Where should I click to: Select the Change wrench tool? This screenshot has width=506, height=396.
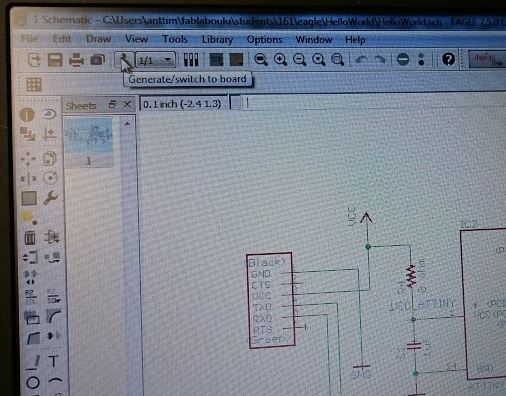(x=51, y=198)
